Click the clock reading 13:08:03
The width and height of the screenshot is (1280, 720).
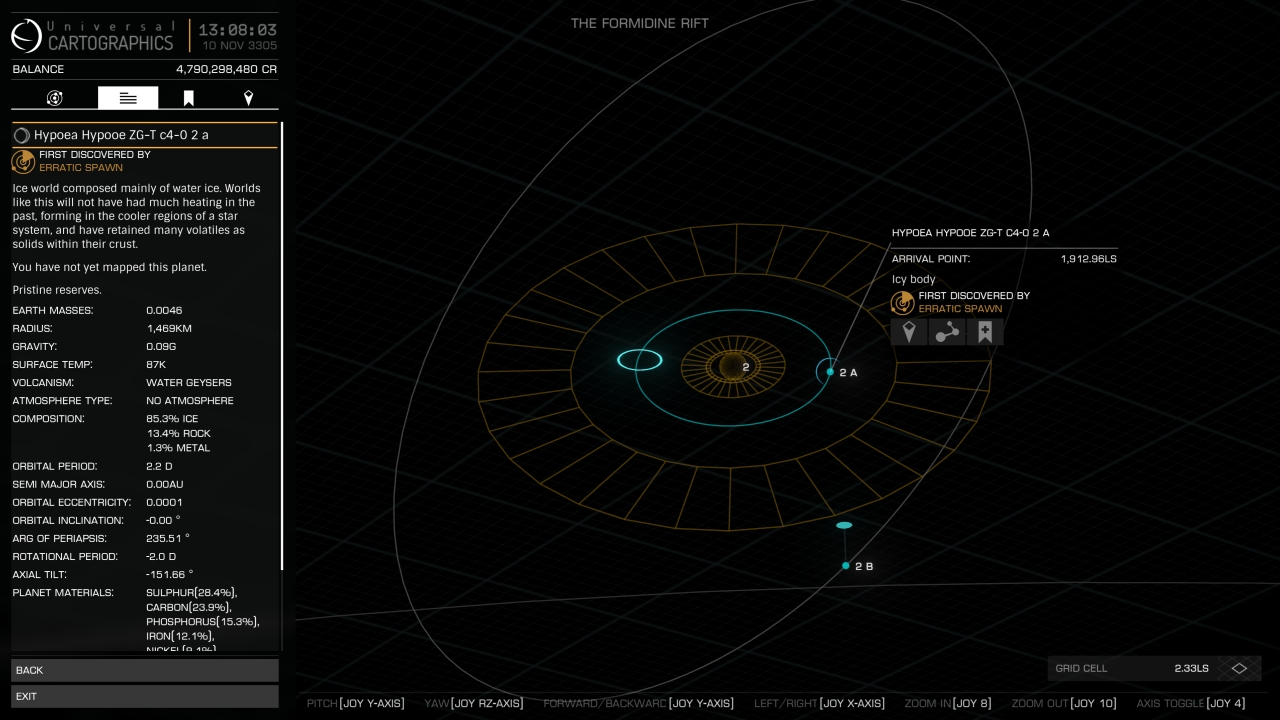(238, 30)
